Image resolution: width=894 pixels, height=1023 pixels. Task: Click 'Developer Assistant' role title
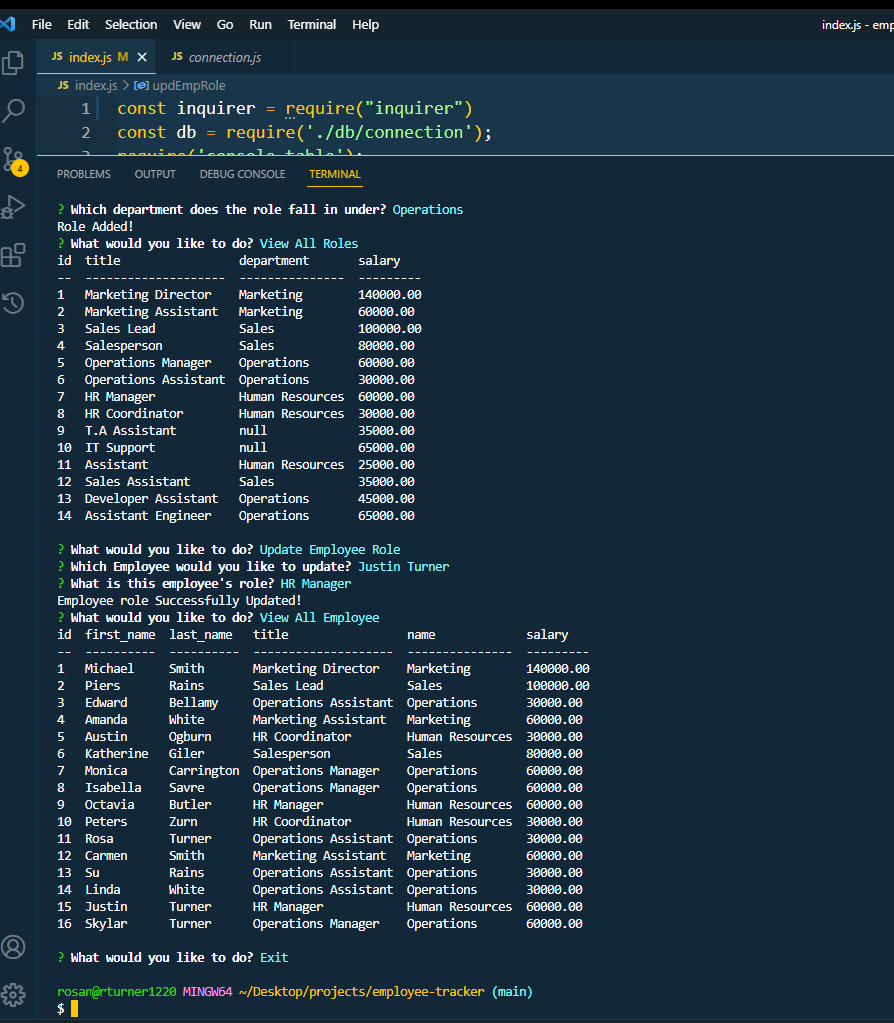tap(151, 498)
